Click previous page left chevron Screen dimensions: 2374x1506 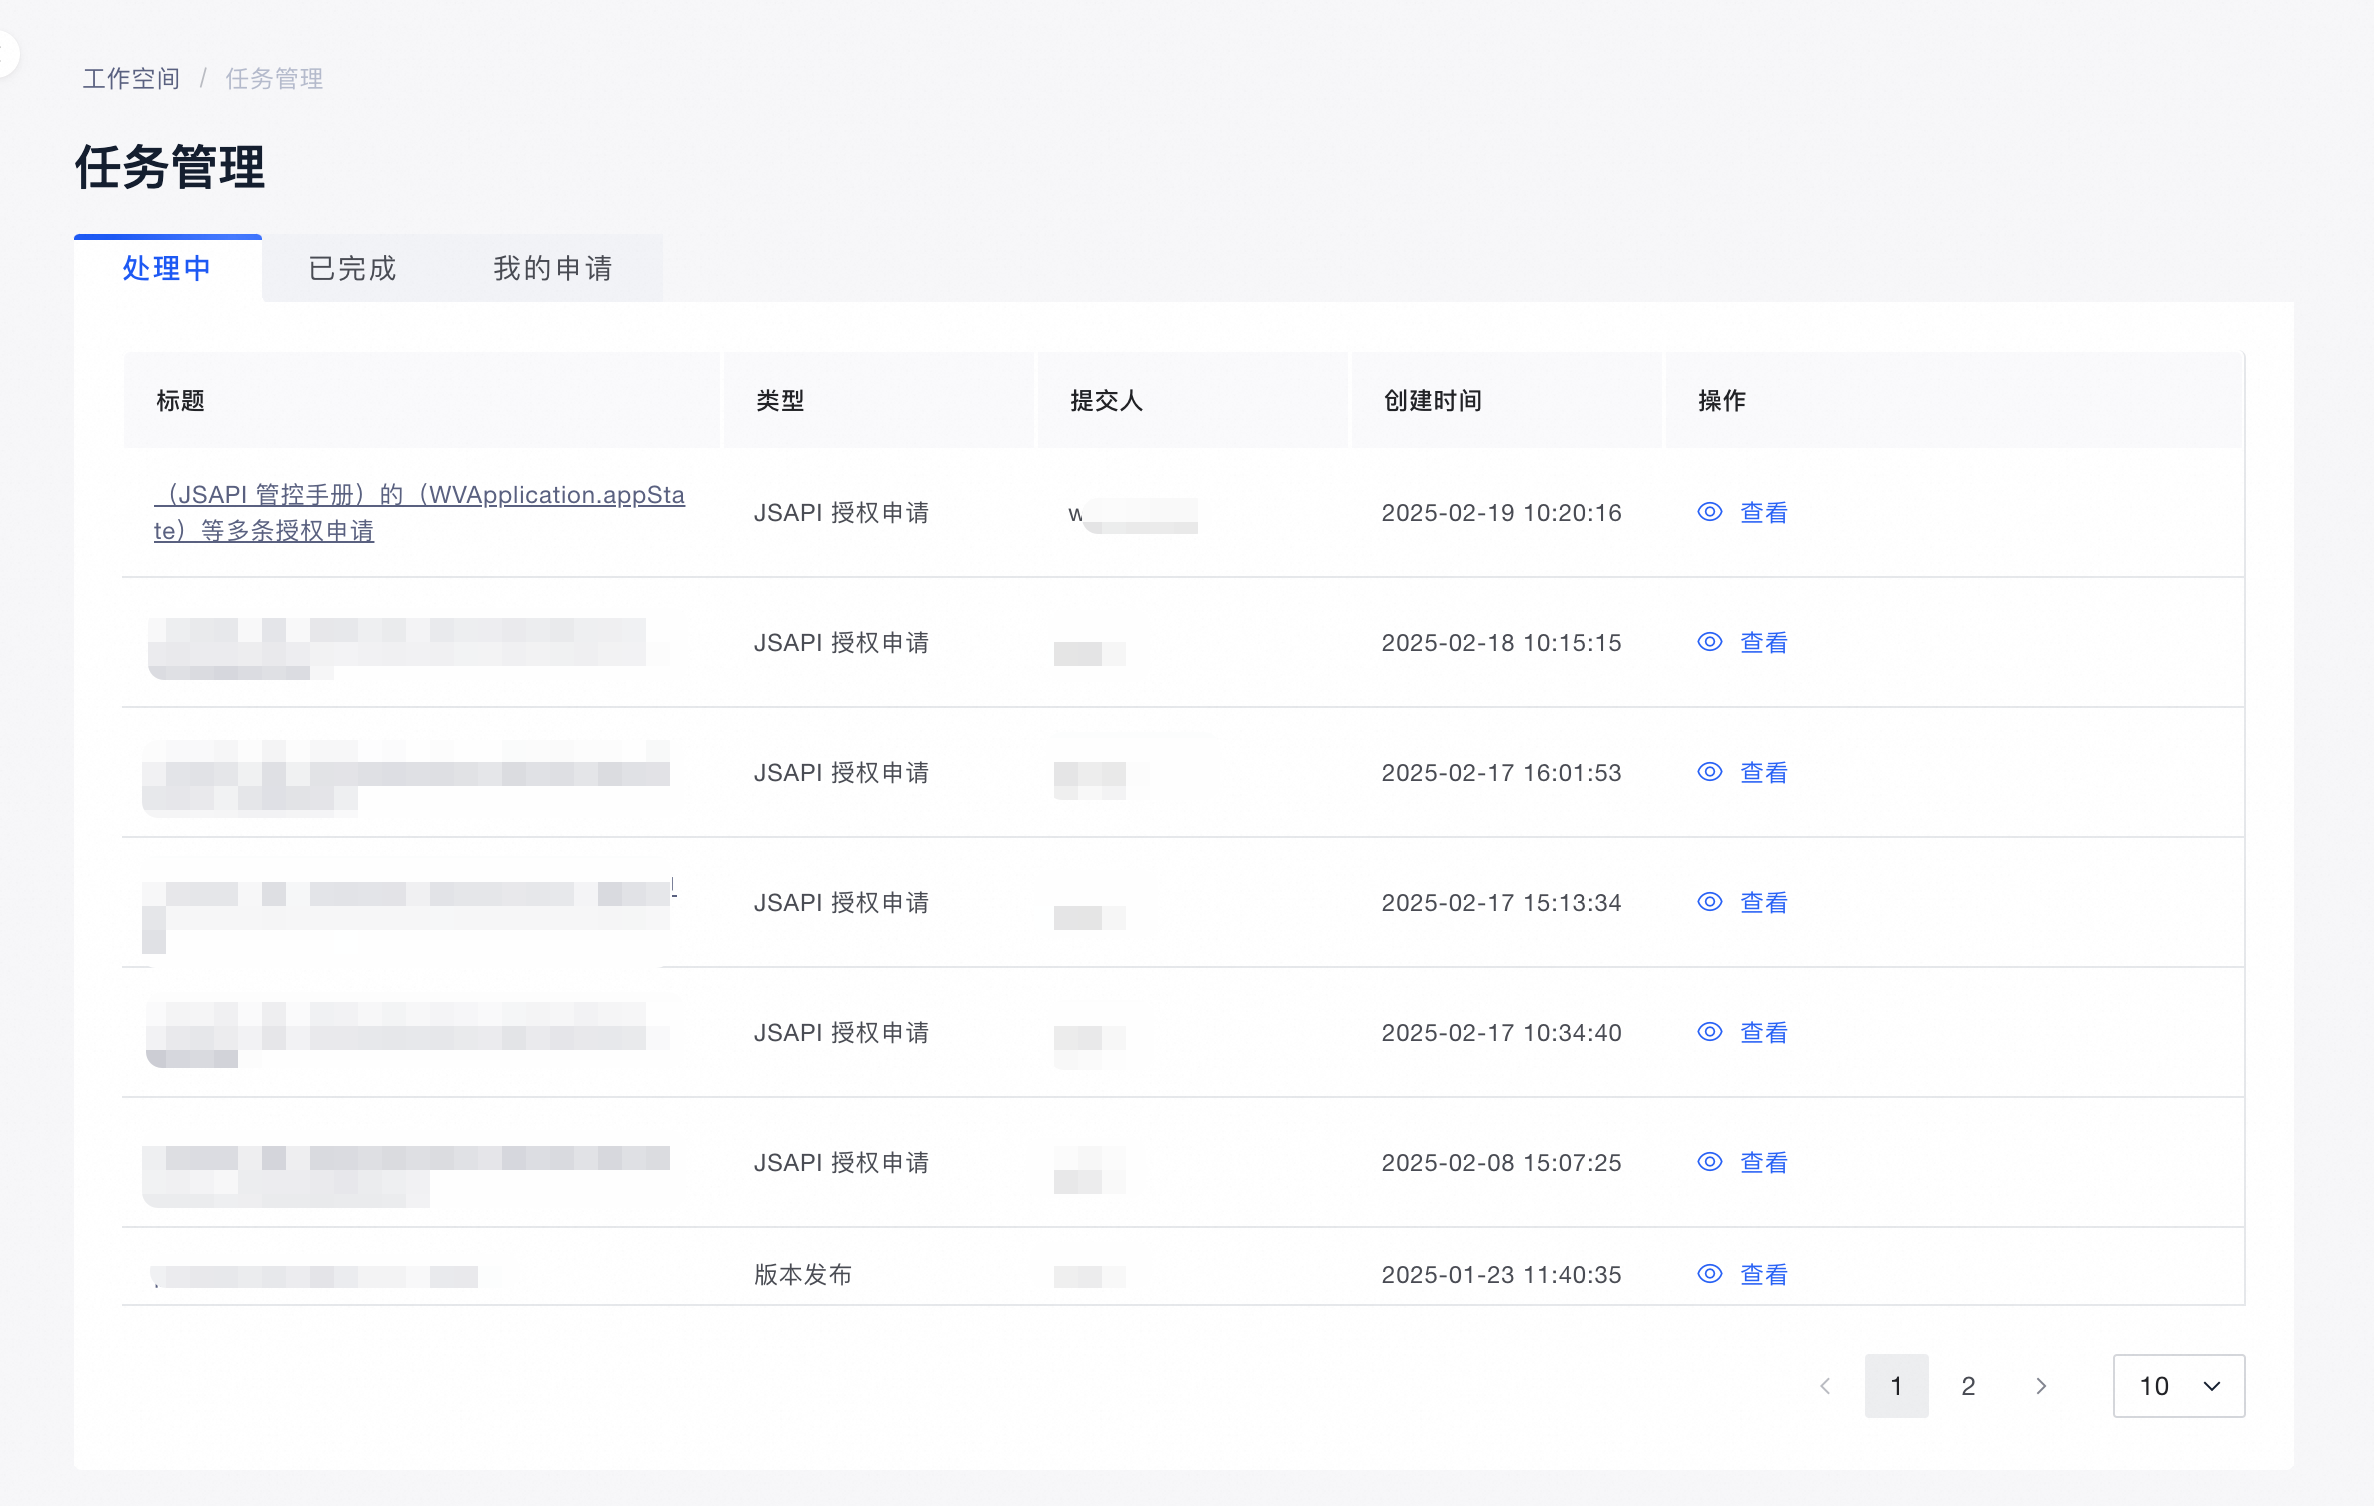[1825, 1386]
